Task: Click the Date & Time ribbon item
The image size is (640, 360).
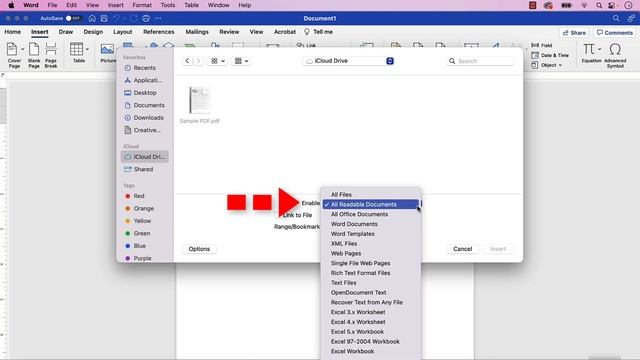Action: [550, 55]
